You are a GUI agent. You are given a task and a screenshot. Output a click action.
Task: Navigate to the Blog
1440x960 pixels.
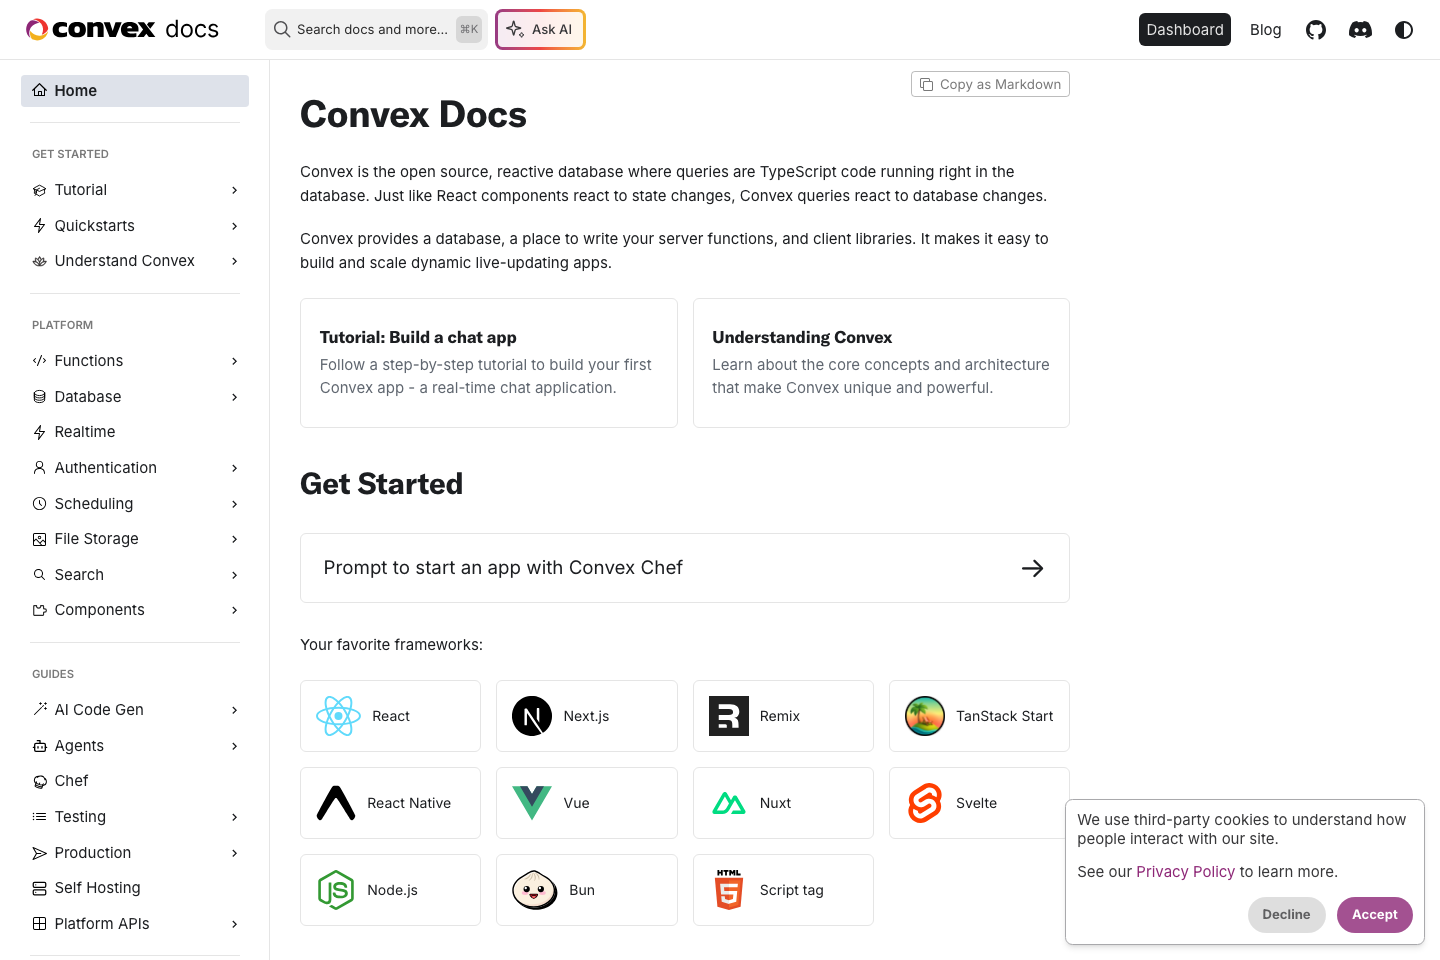coord(1265,29)
